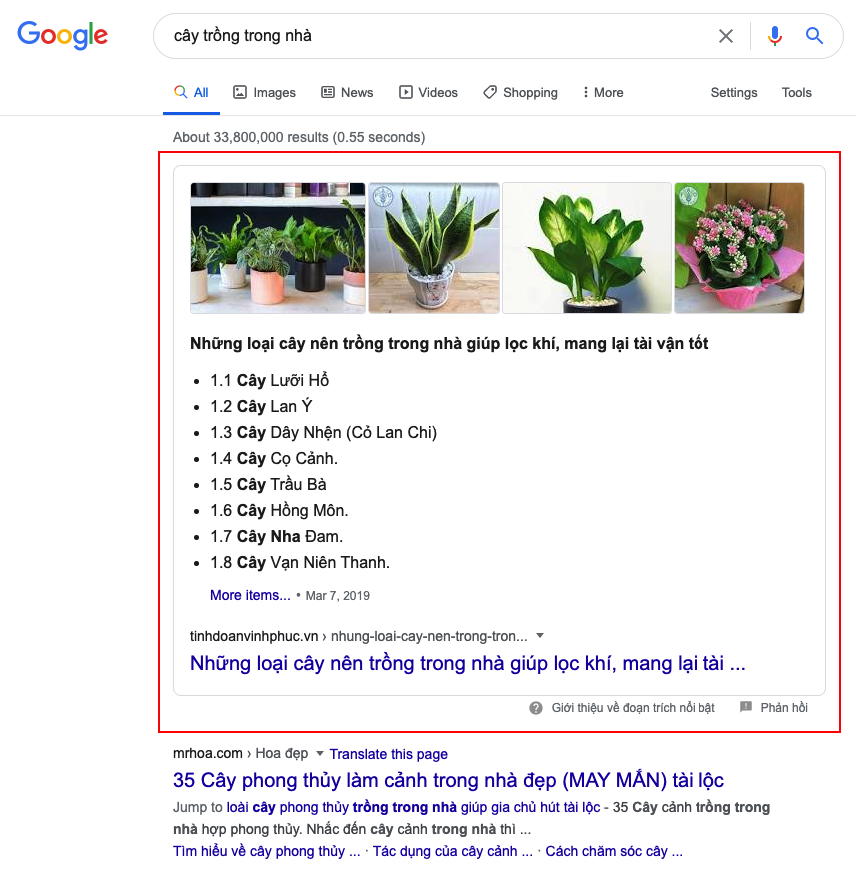Screen dimensions: 856x880
Task: Click the Phản hồi feedback flag icon
Action: [746, 707]
